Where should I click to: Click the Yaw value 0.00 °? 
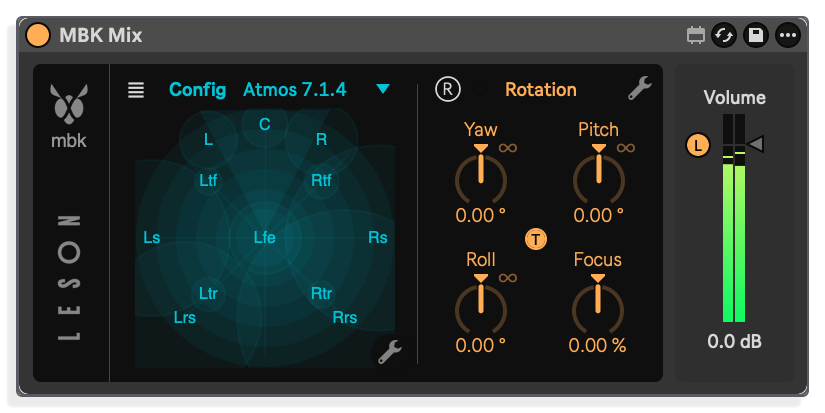480,215
